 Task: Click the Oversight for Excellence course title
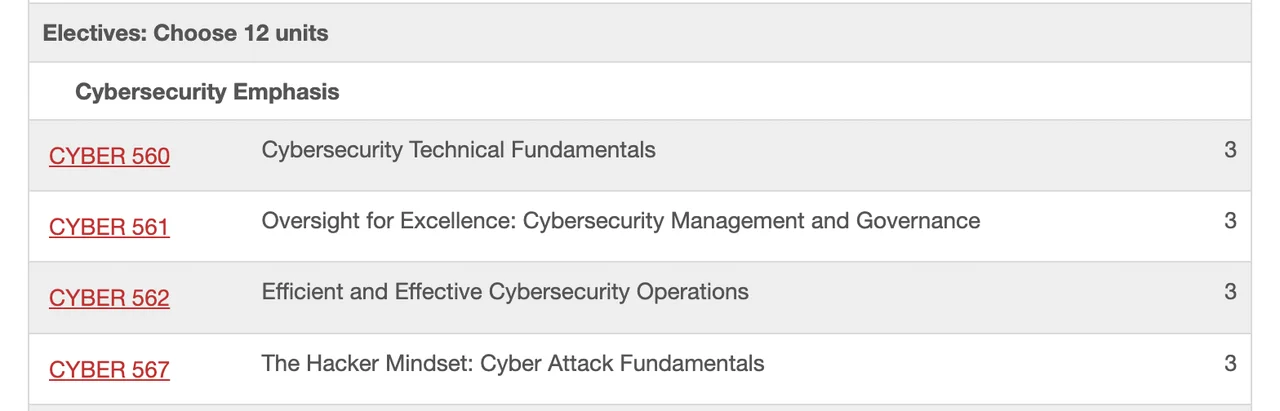pos(620,220)
